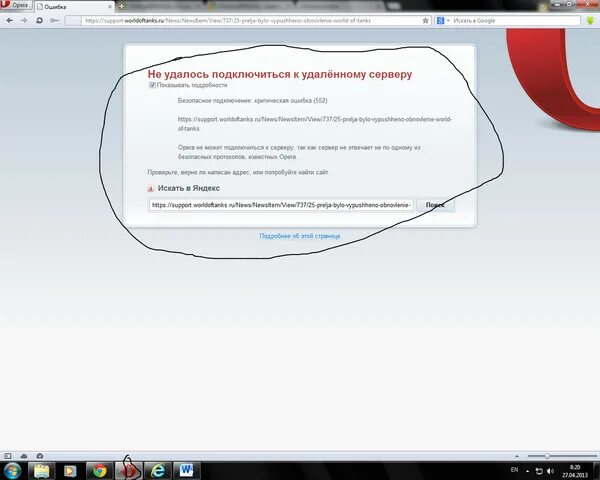
Task: Select the Ошибка tab
Action: click(x=75, y=7)
